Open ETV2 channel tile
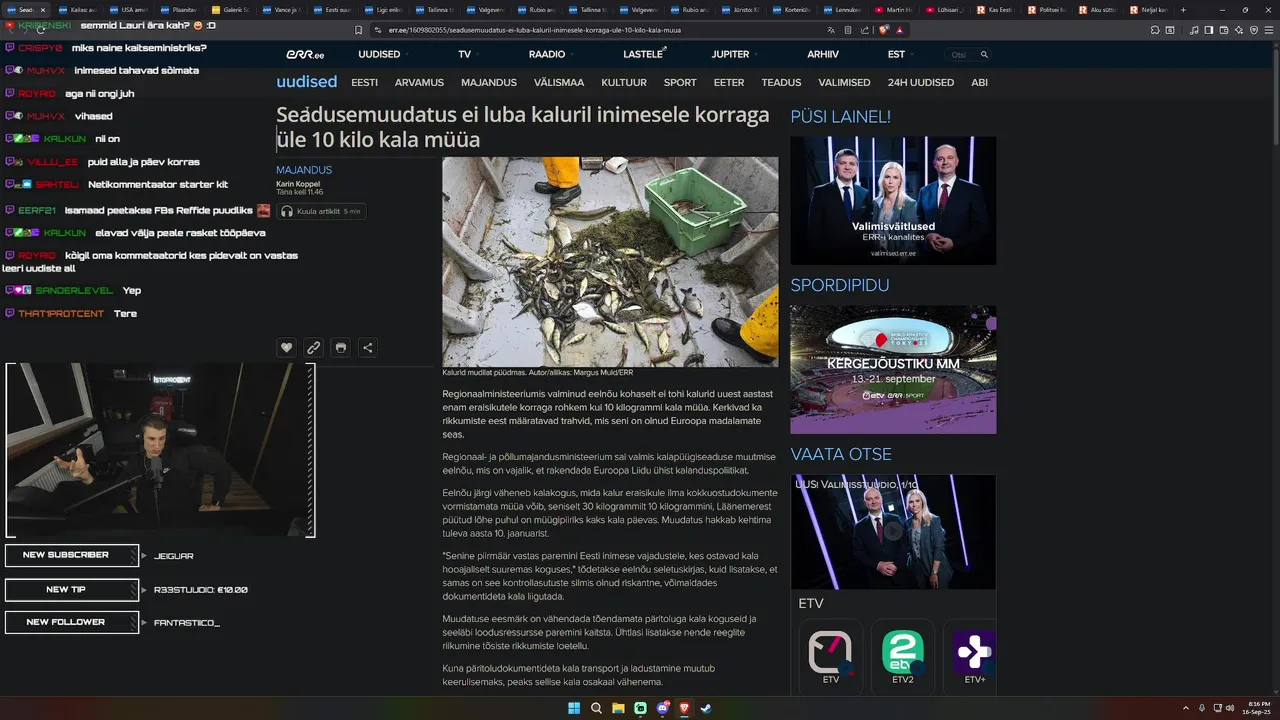The width and height of the screenshot is (1280, 720). pos(902,657)
